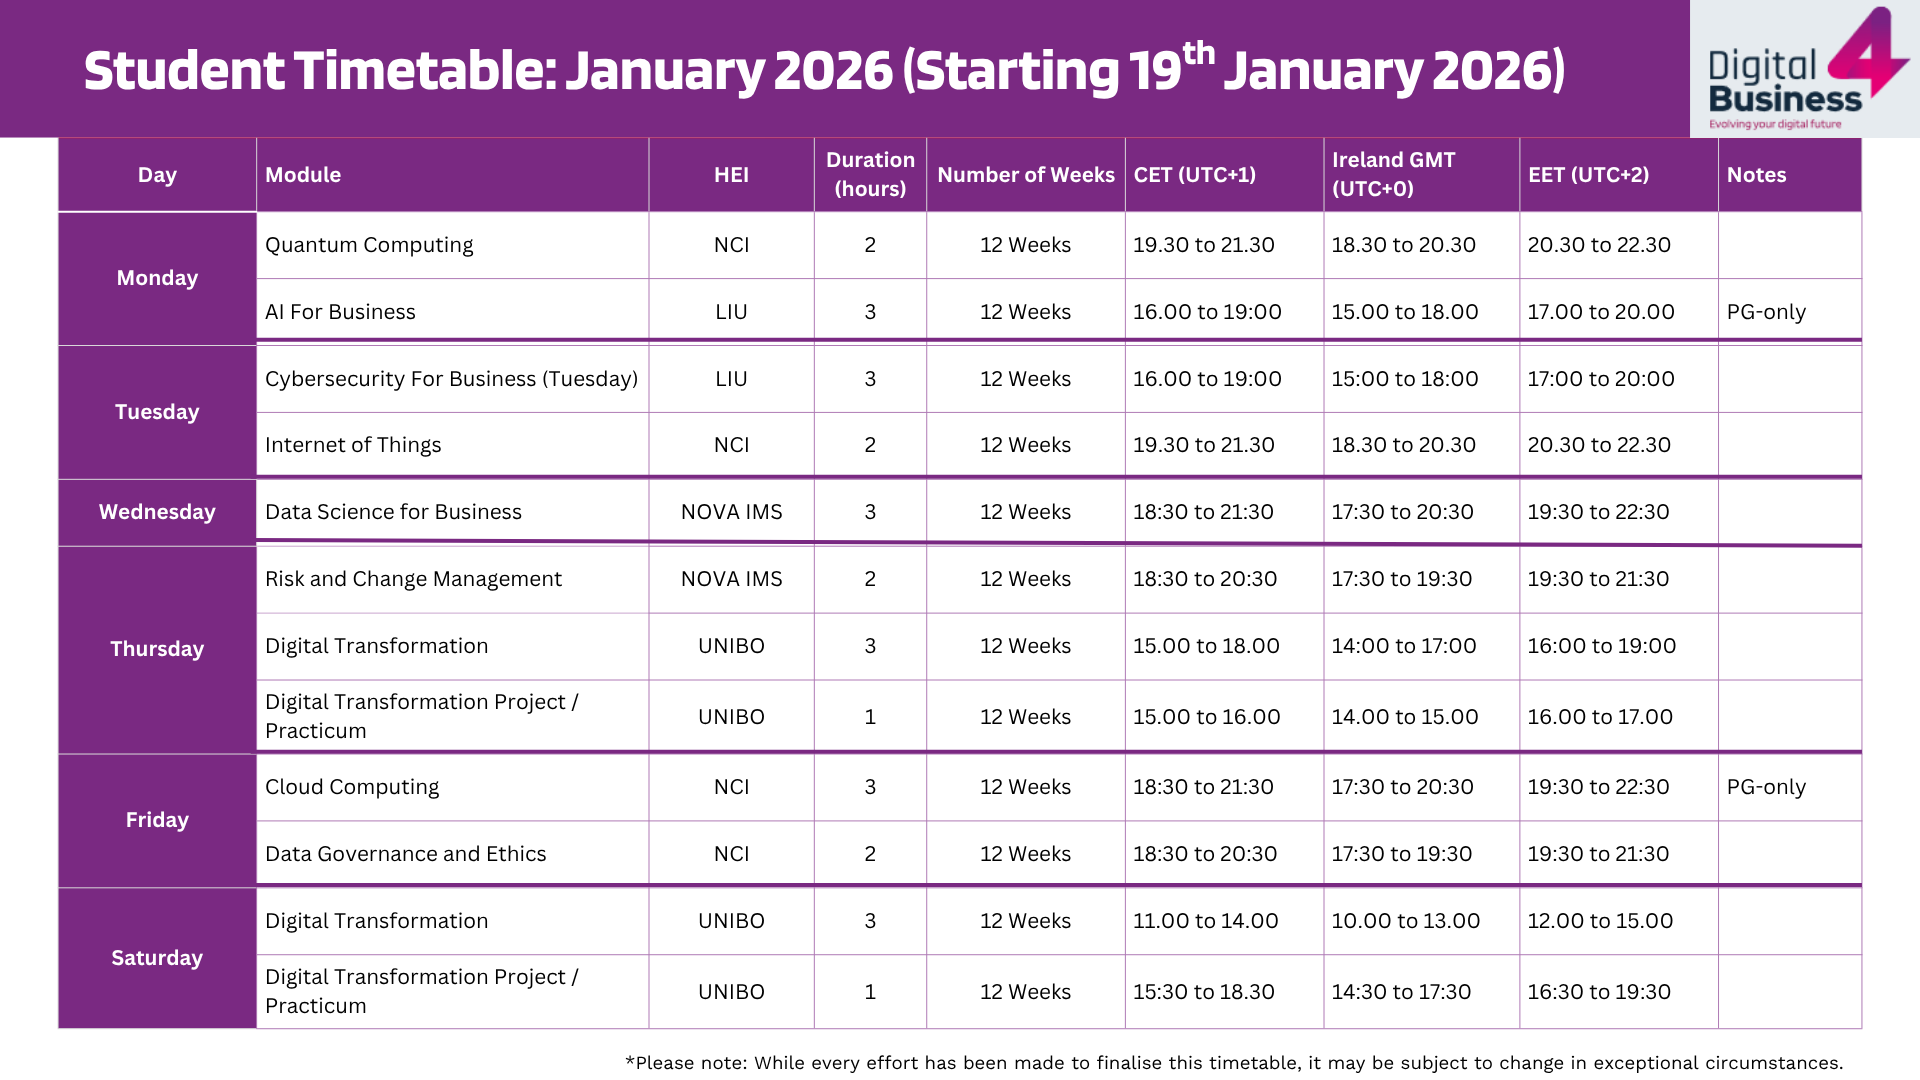Select the Data Science for Business cell
This screenshot has height=1080, width=1920.
393,512
